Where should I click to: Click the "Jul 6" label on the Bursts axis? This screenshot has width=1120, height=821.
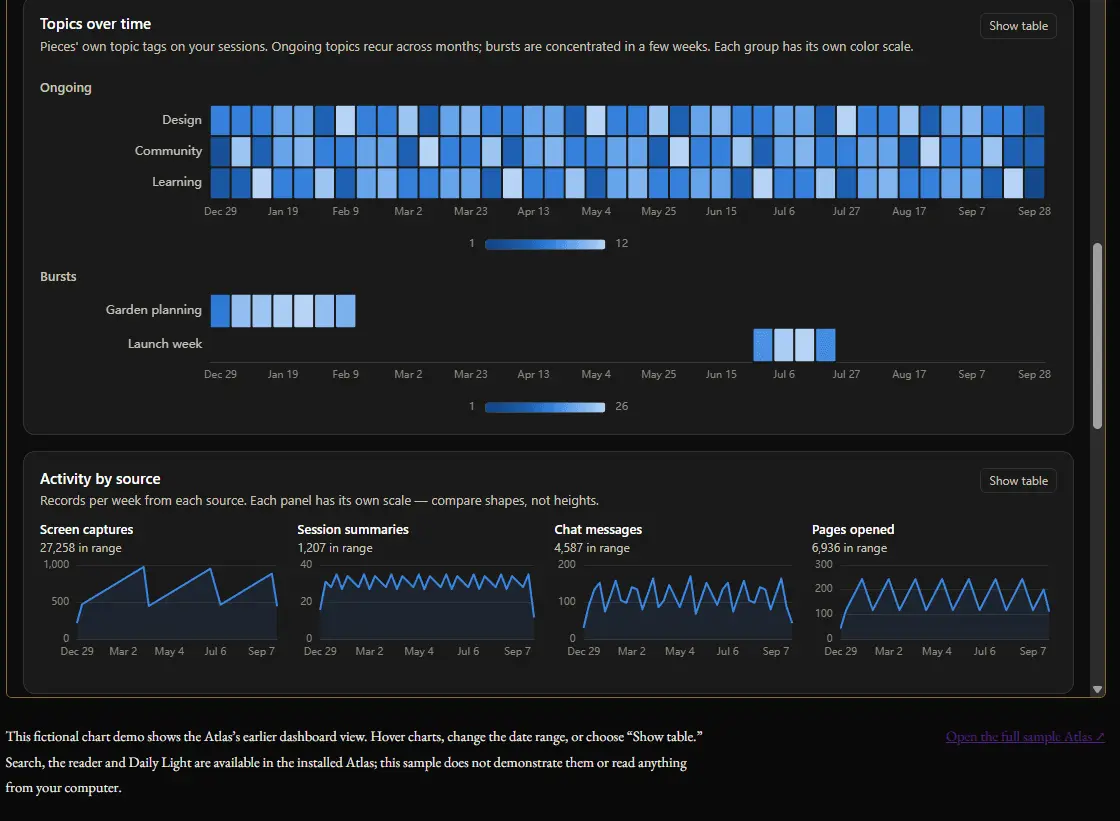784,374
